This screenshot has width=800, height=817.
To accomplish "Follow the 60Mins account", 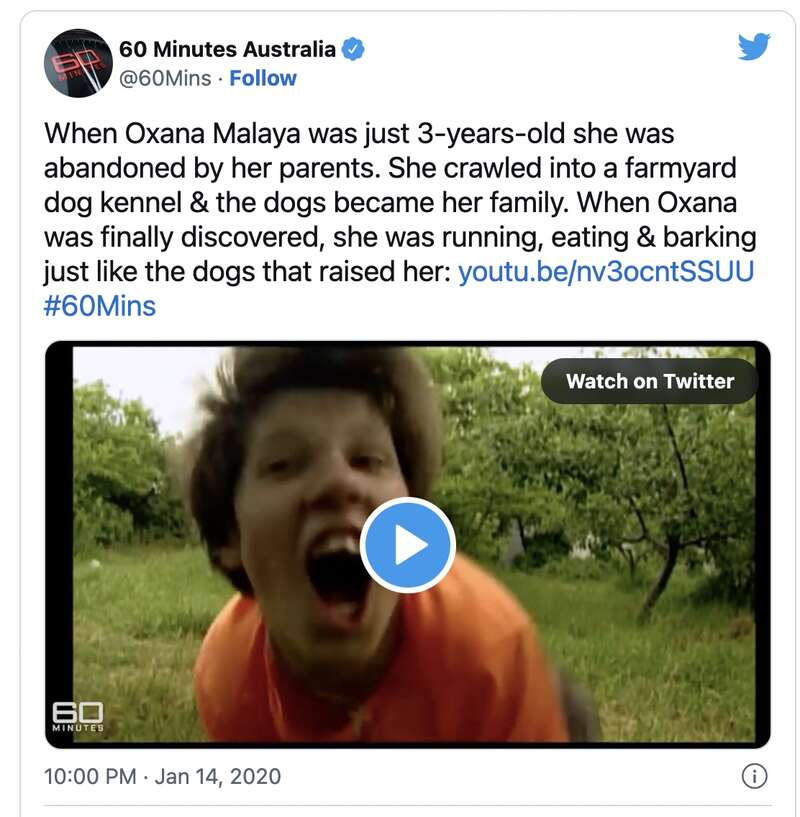I will (263, 78).
